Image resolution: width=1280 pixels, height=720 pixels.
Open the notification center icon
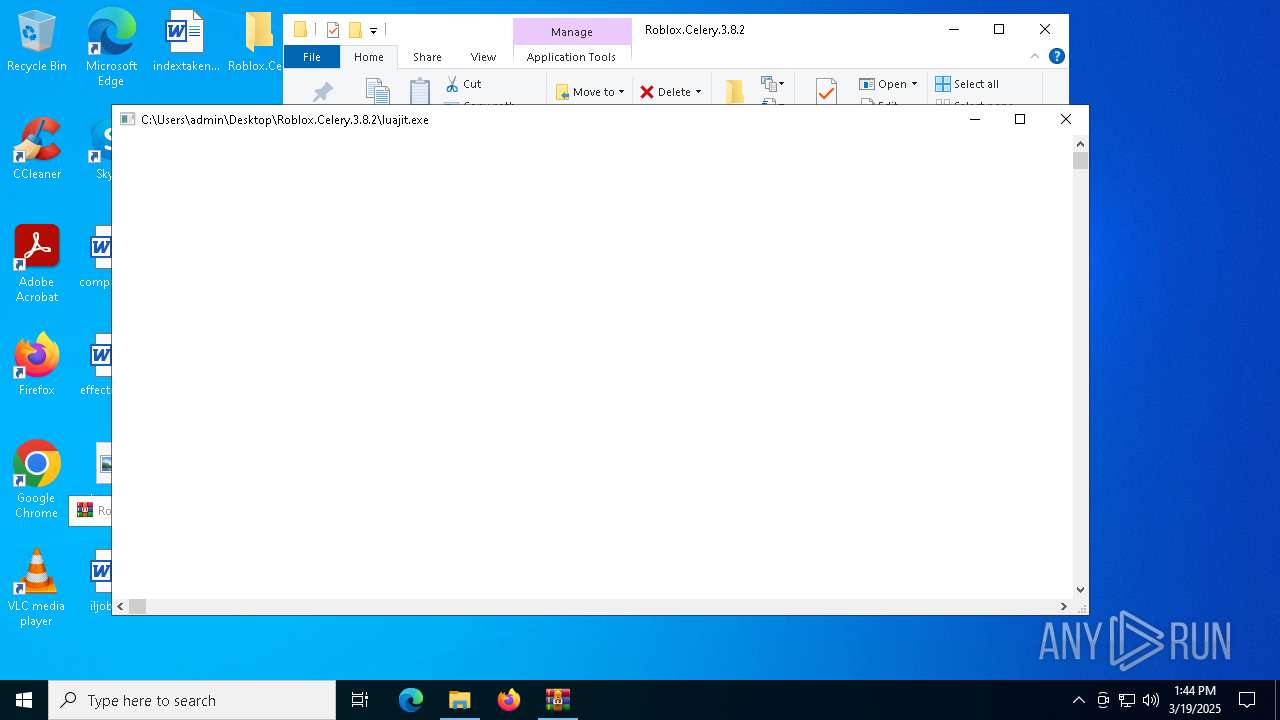click(x=1247, y=700)
